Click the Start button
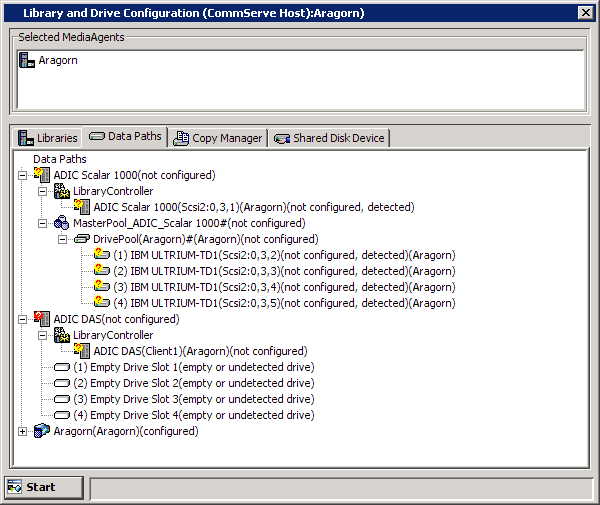The height and width of the screenshot is (505, 600). click(x=44, y=487)
